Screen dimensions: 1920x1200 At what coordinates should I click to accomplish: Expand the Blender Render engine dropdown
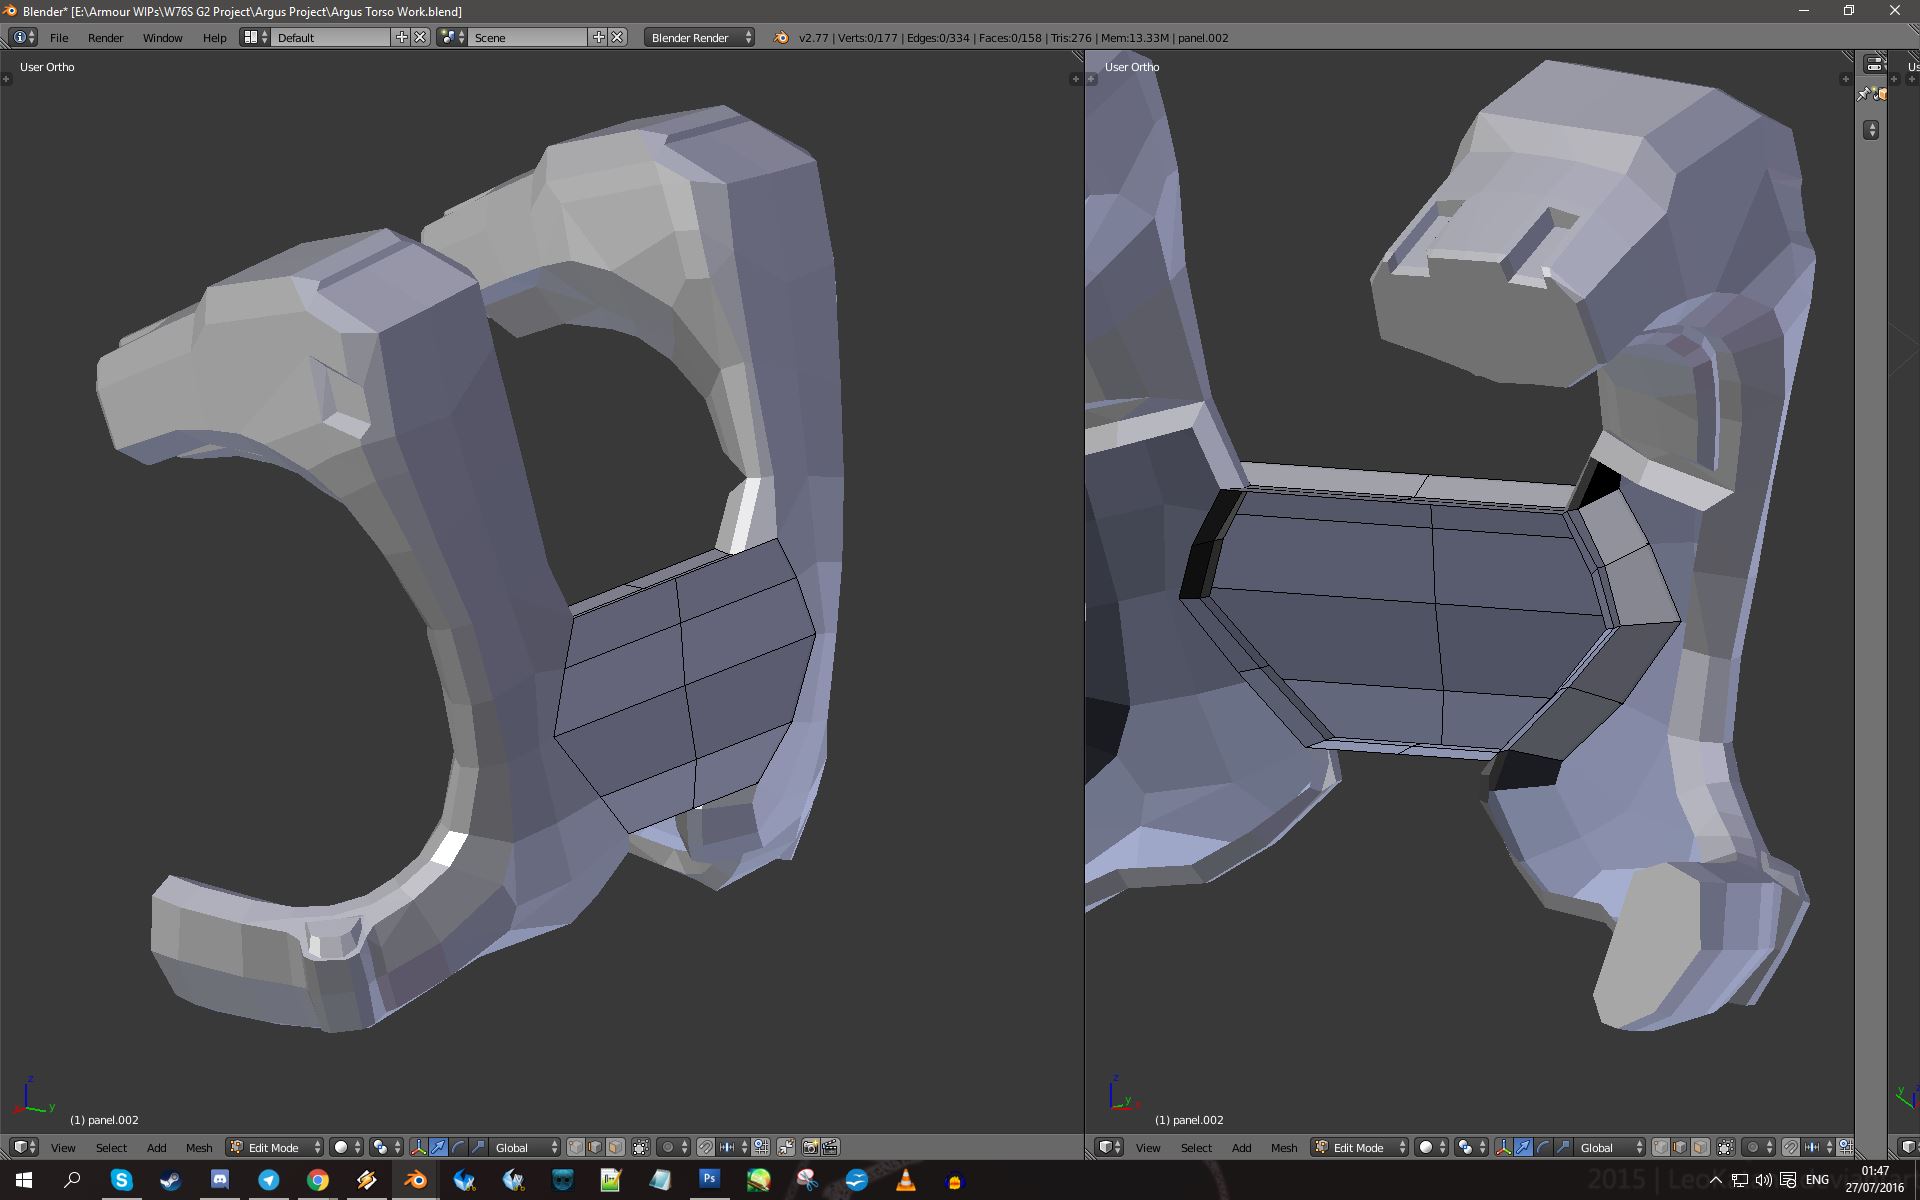700,37
